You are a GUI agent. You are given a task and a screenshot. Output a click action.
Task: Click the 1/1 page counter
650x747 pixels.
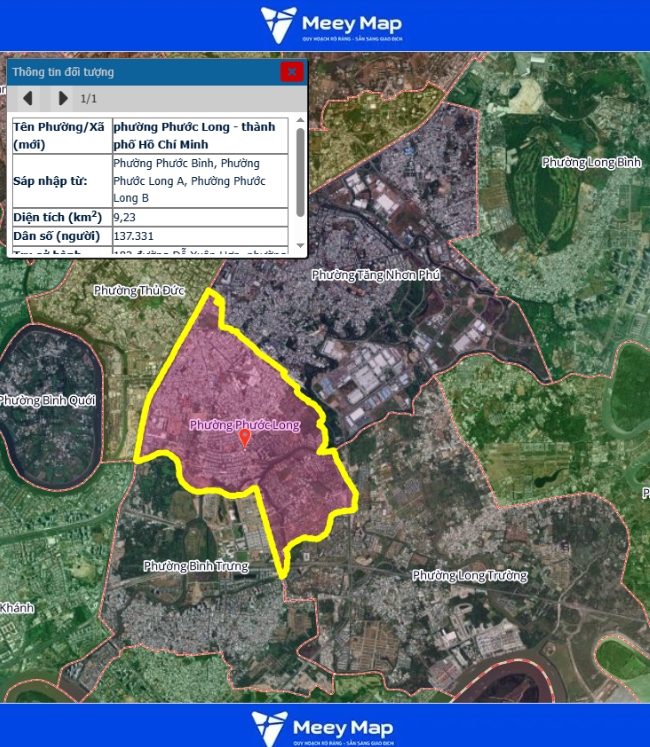(x=89, y=99)
